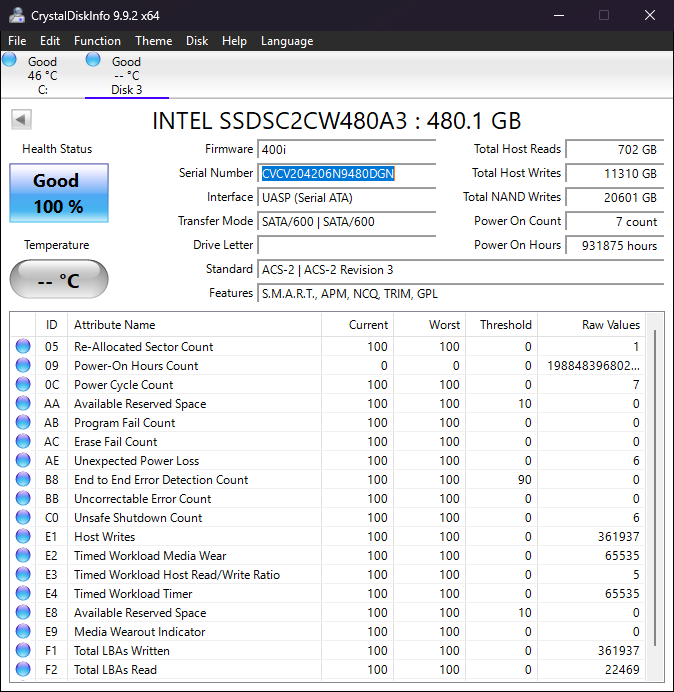Click the previous disk arrow button

pos(21,120)
